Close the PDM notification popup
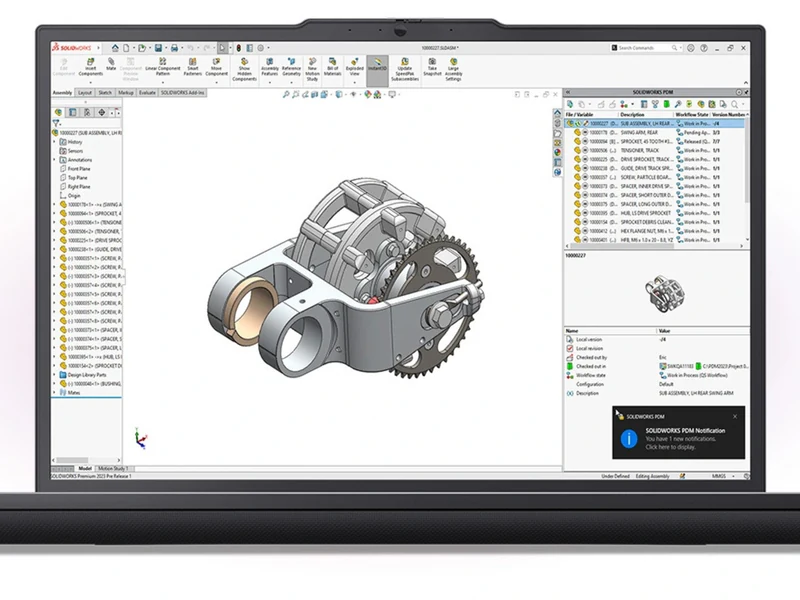 pos(735,416)
